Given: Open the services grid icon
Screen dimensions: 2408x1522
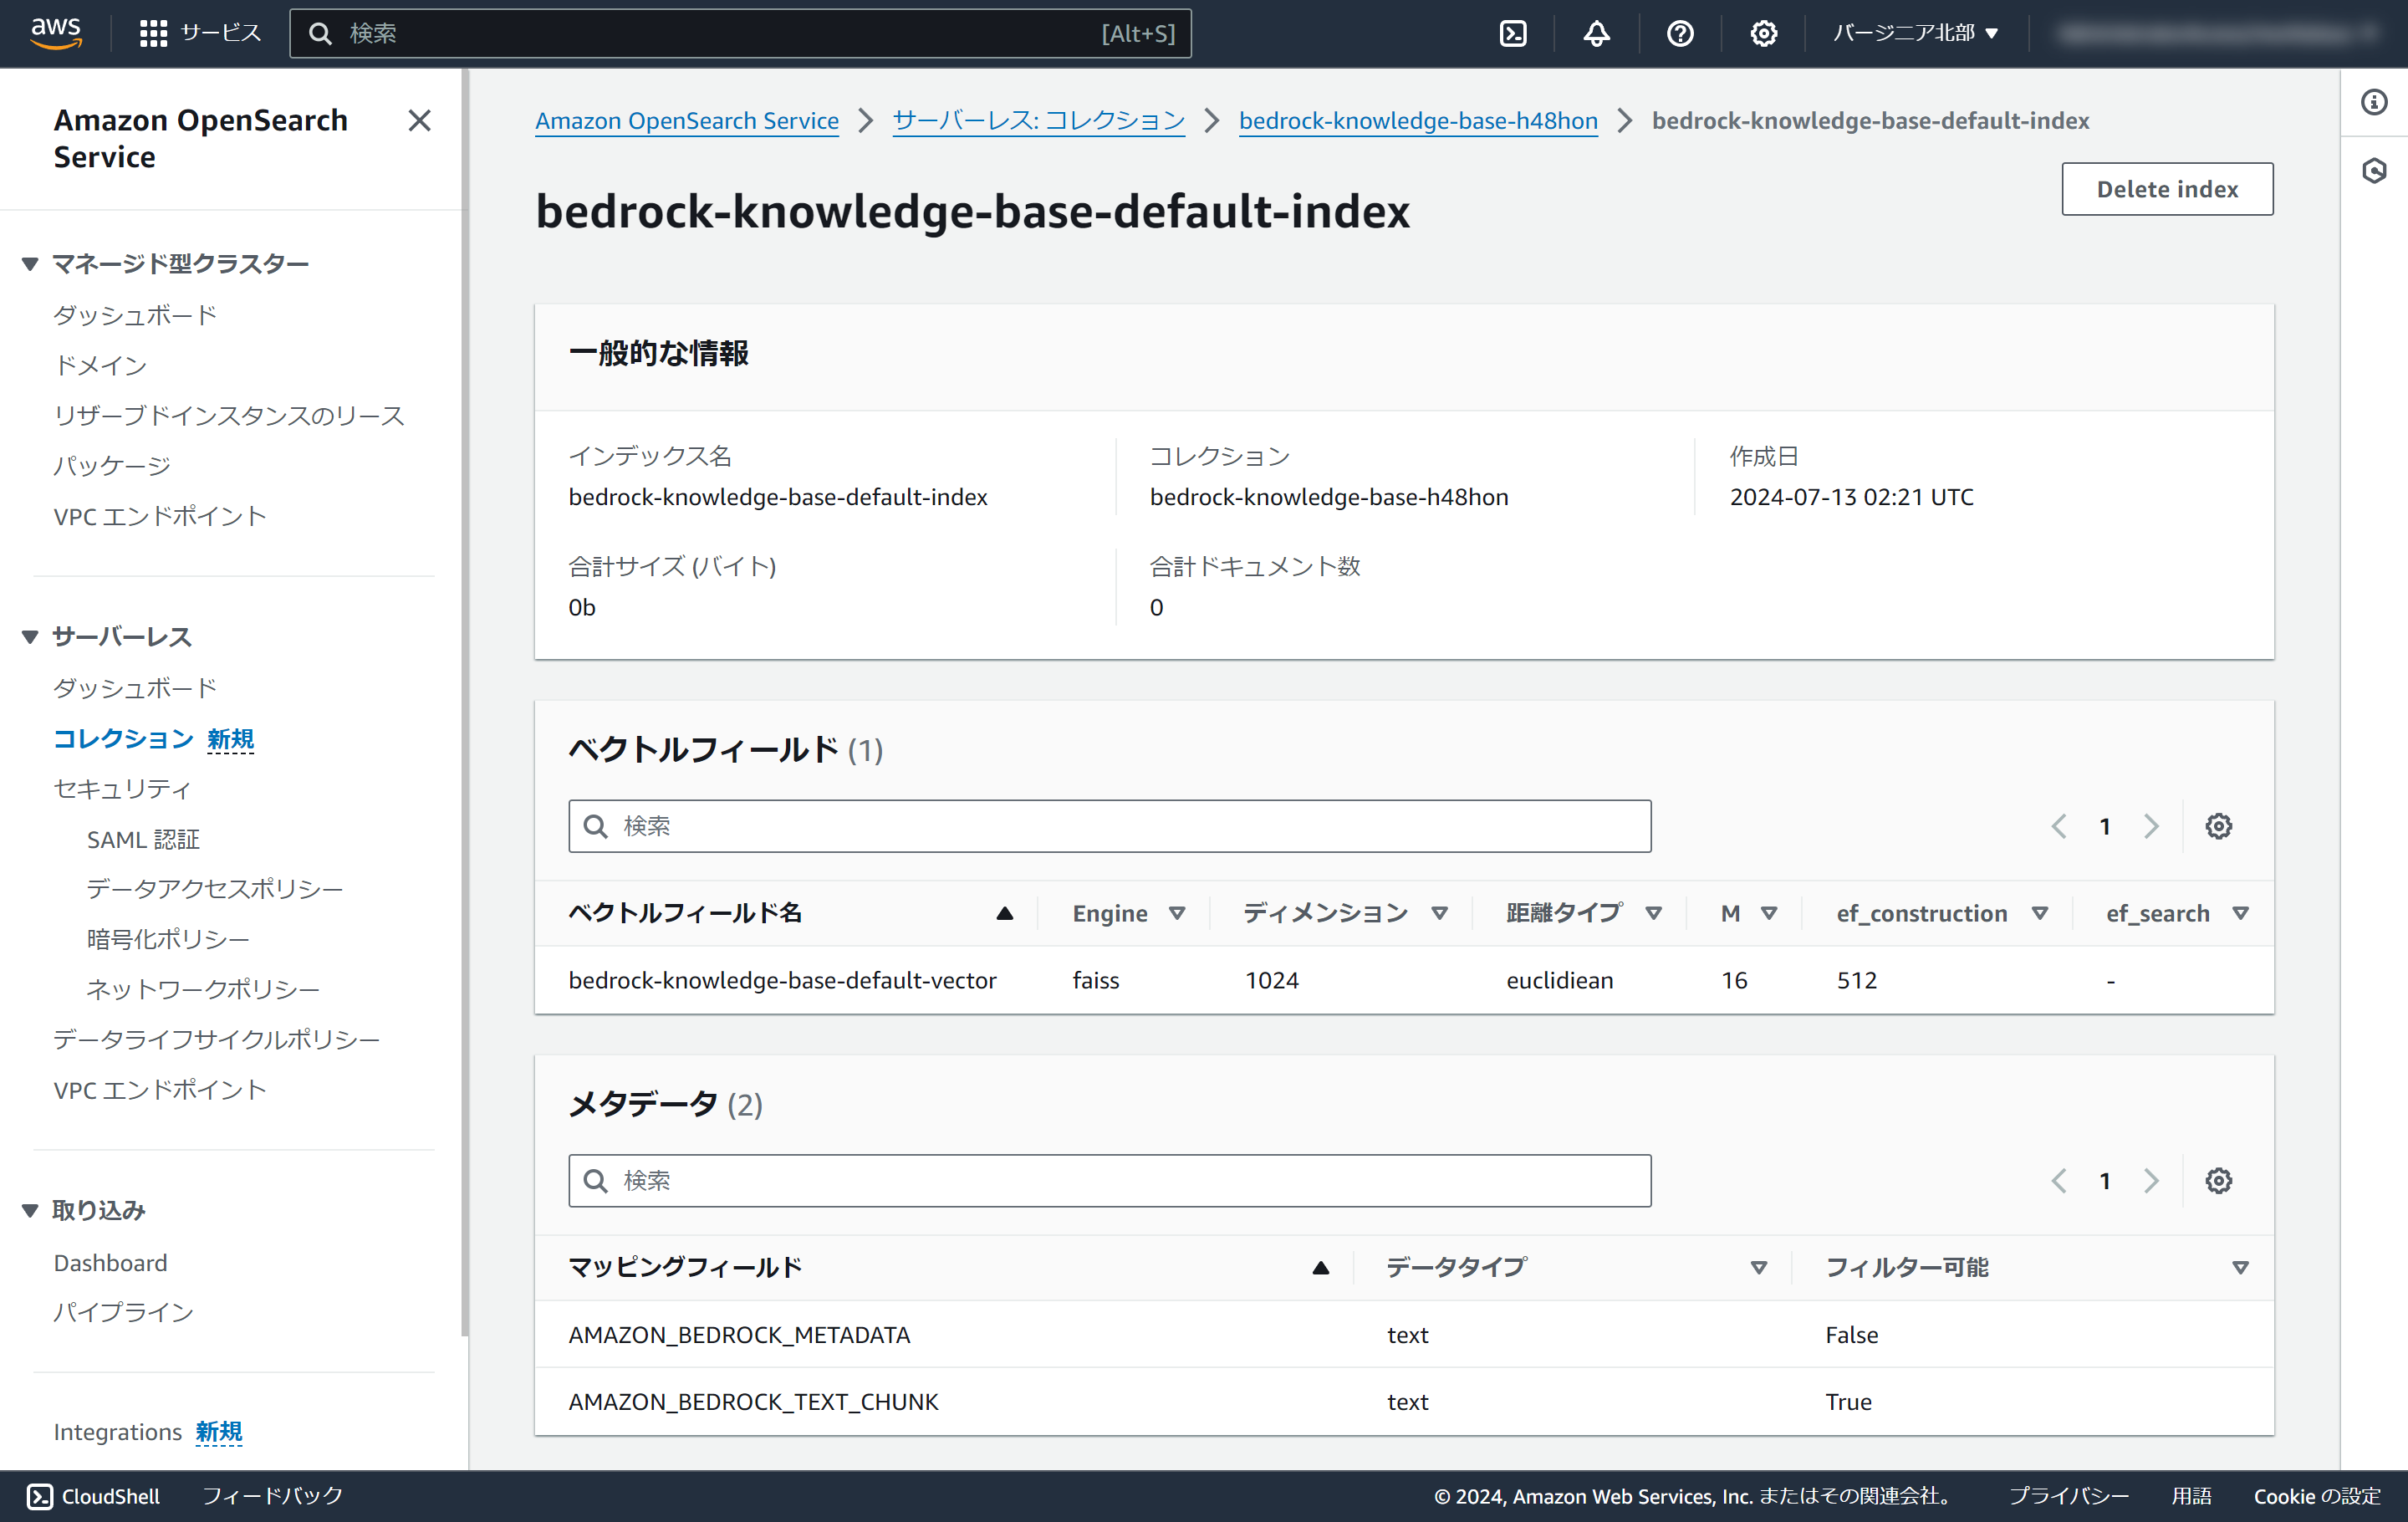Looking at the screenshot, I should 153,33.
